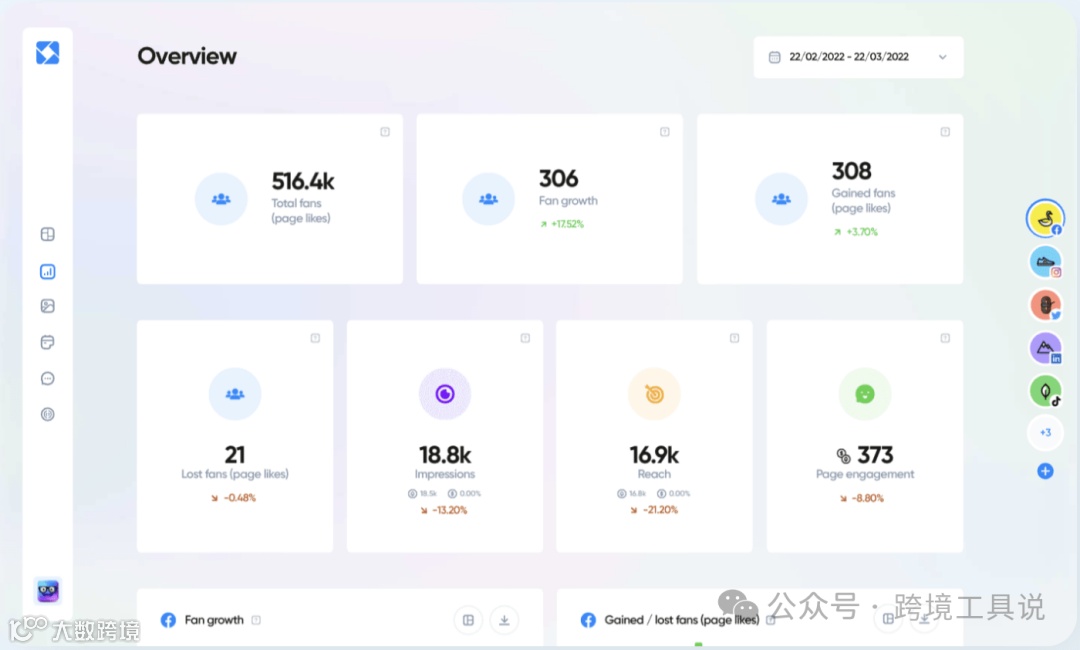Click the blue app logo in sidebar
The height and width of the screenshot is (650, 1080).
(48, 53)
